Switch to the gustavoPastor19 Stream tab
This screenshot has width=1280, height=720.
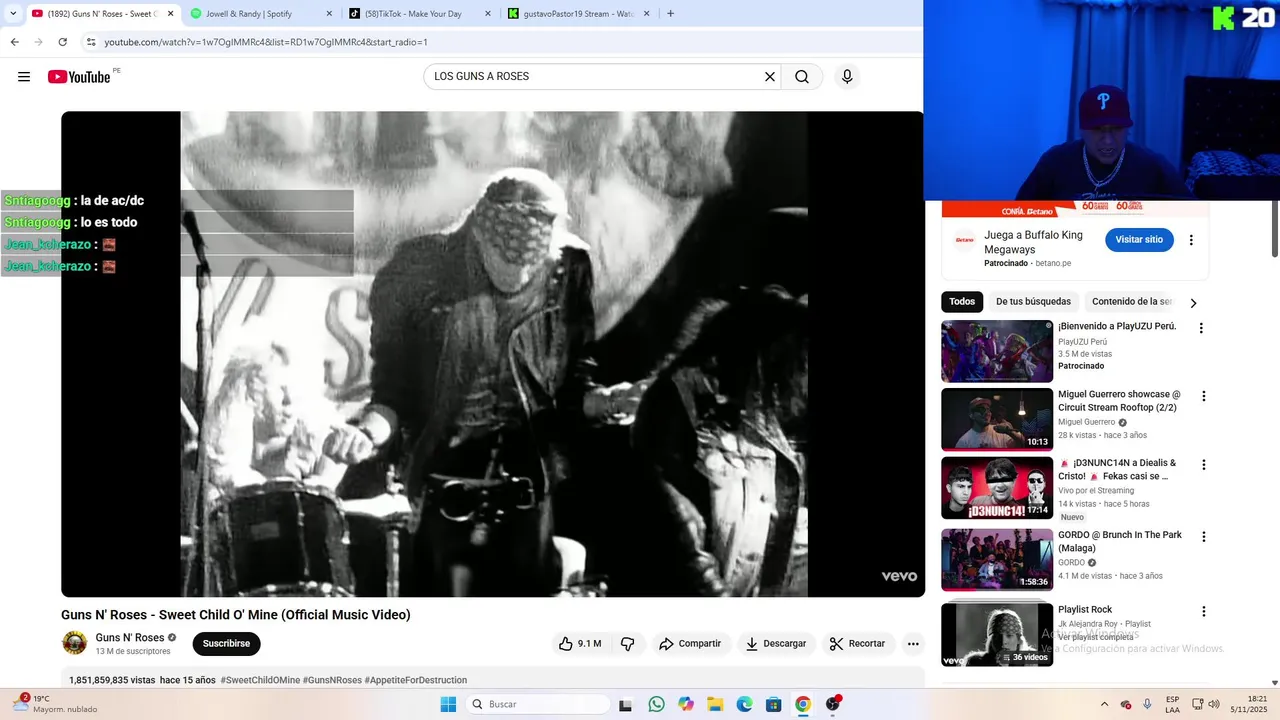(x=578, y=14)
